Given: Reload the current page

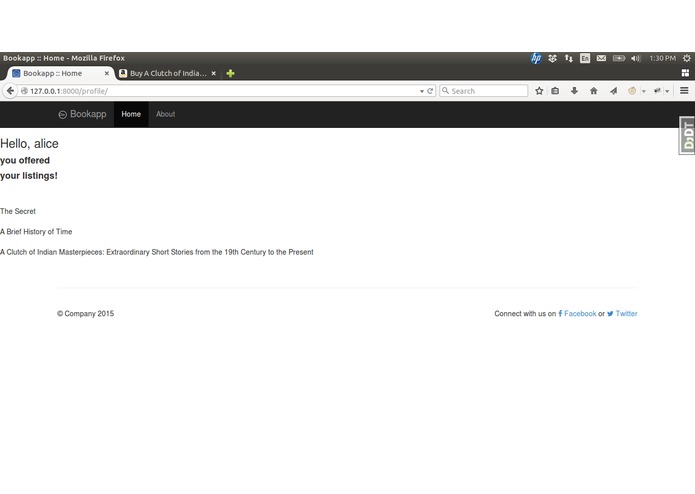Looking at the screenshot, I should tap(430, 91).
